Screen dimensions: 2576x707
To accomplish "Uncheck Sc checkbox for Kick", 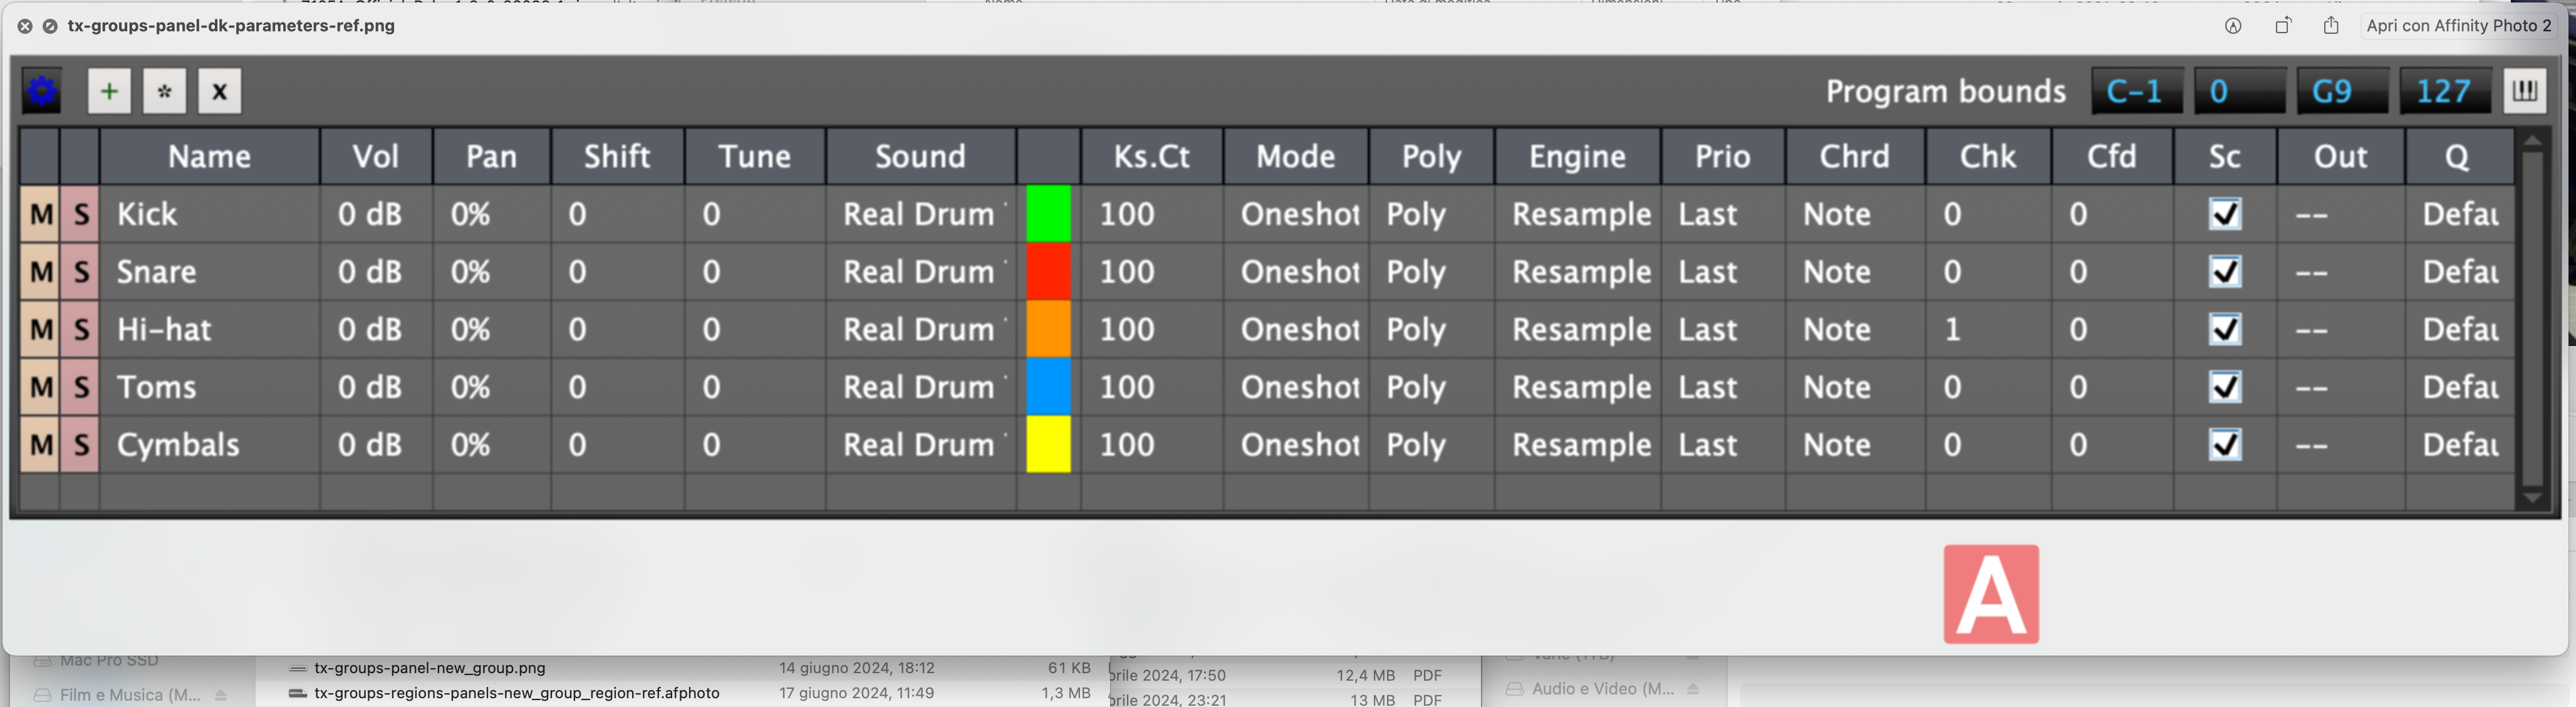I will coord(2225,214).
